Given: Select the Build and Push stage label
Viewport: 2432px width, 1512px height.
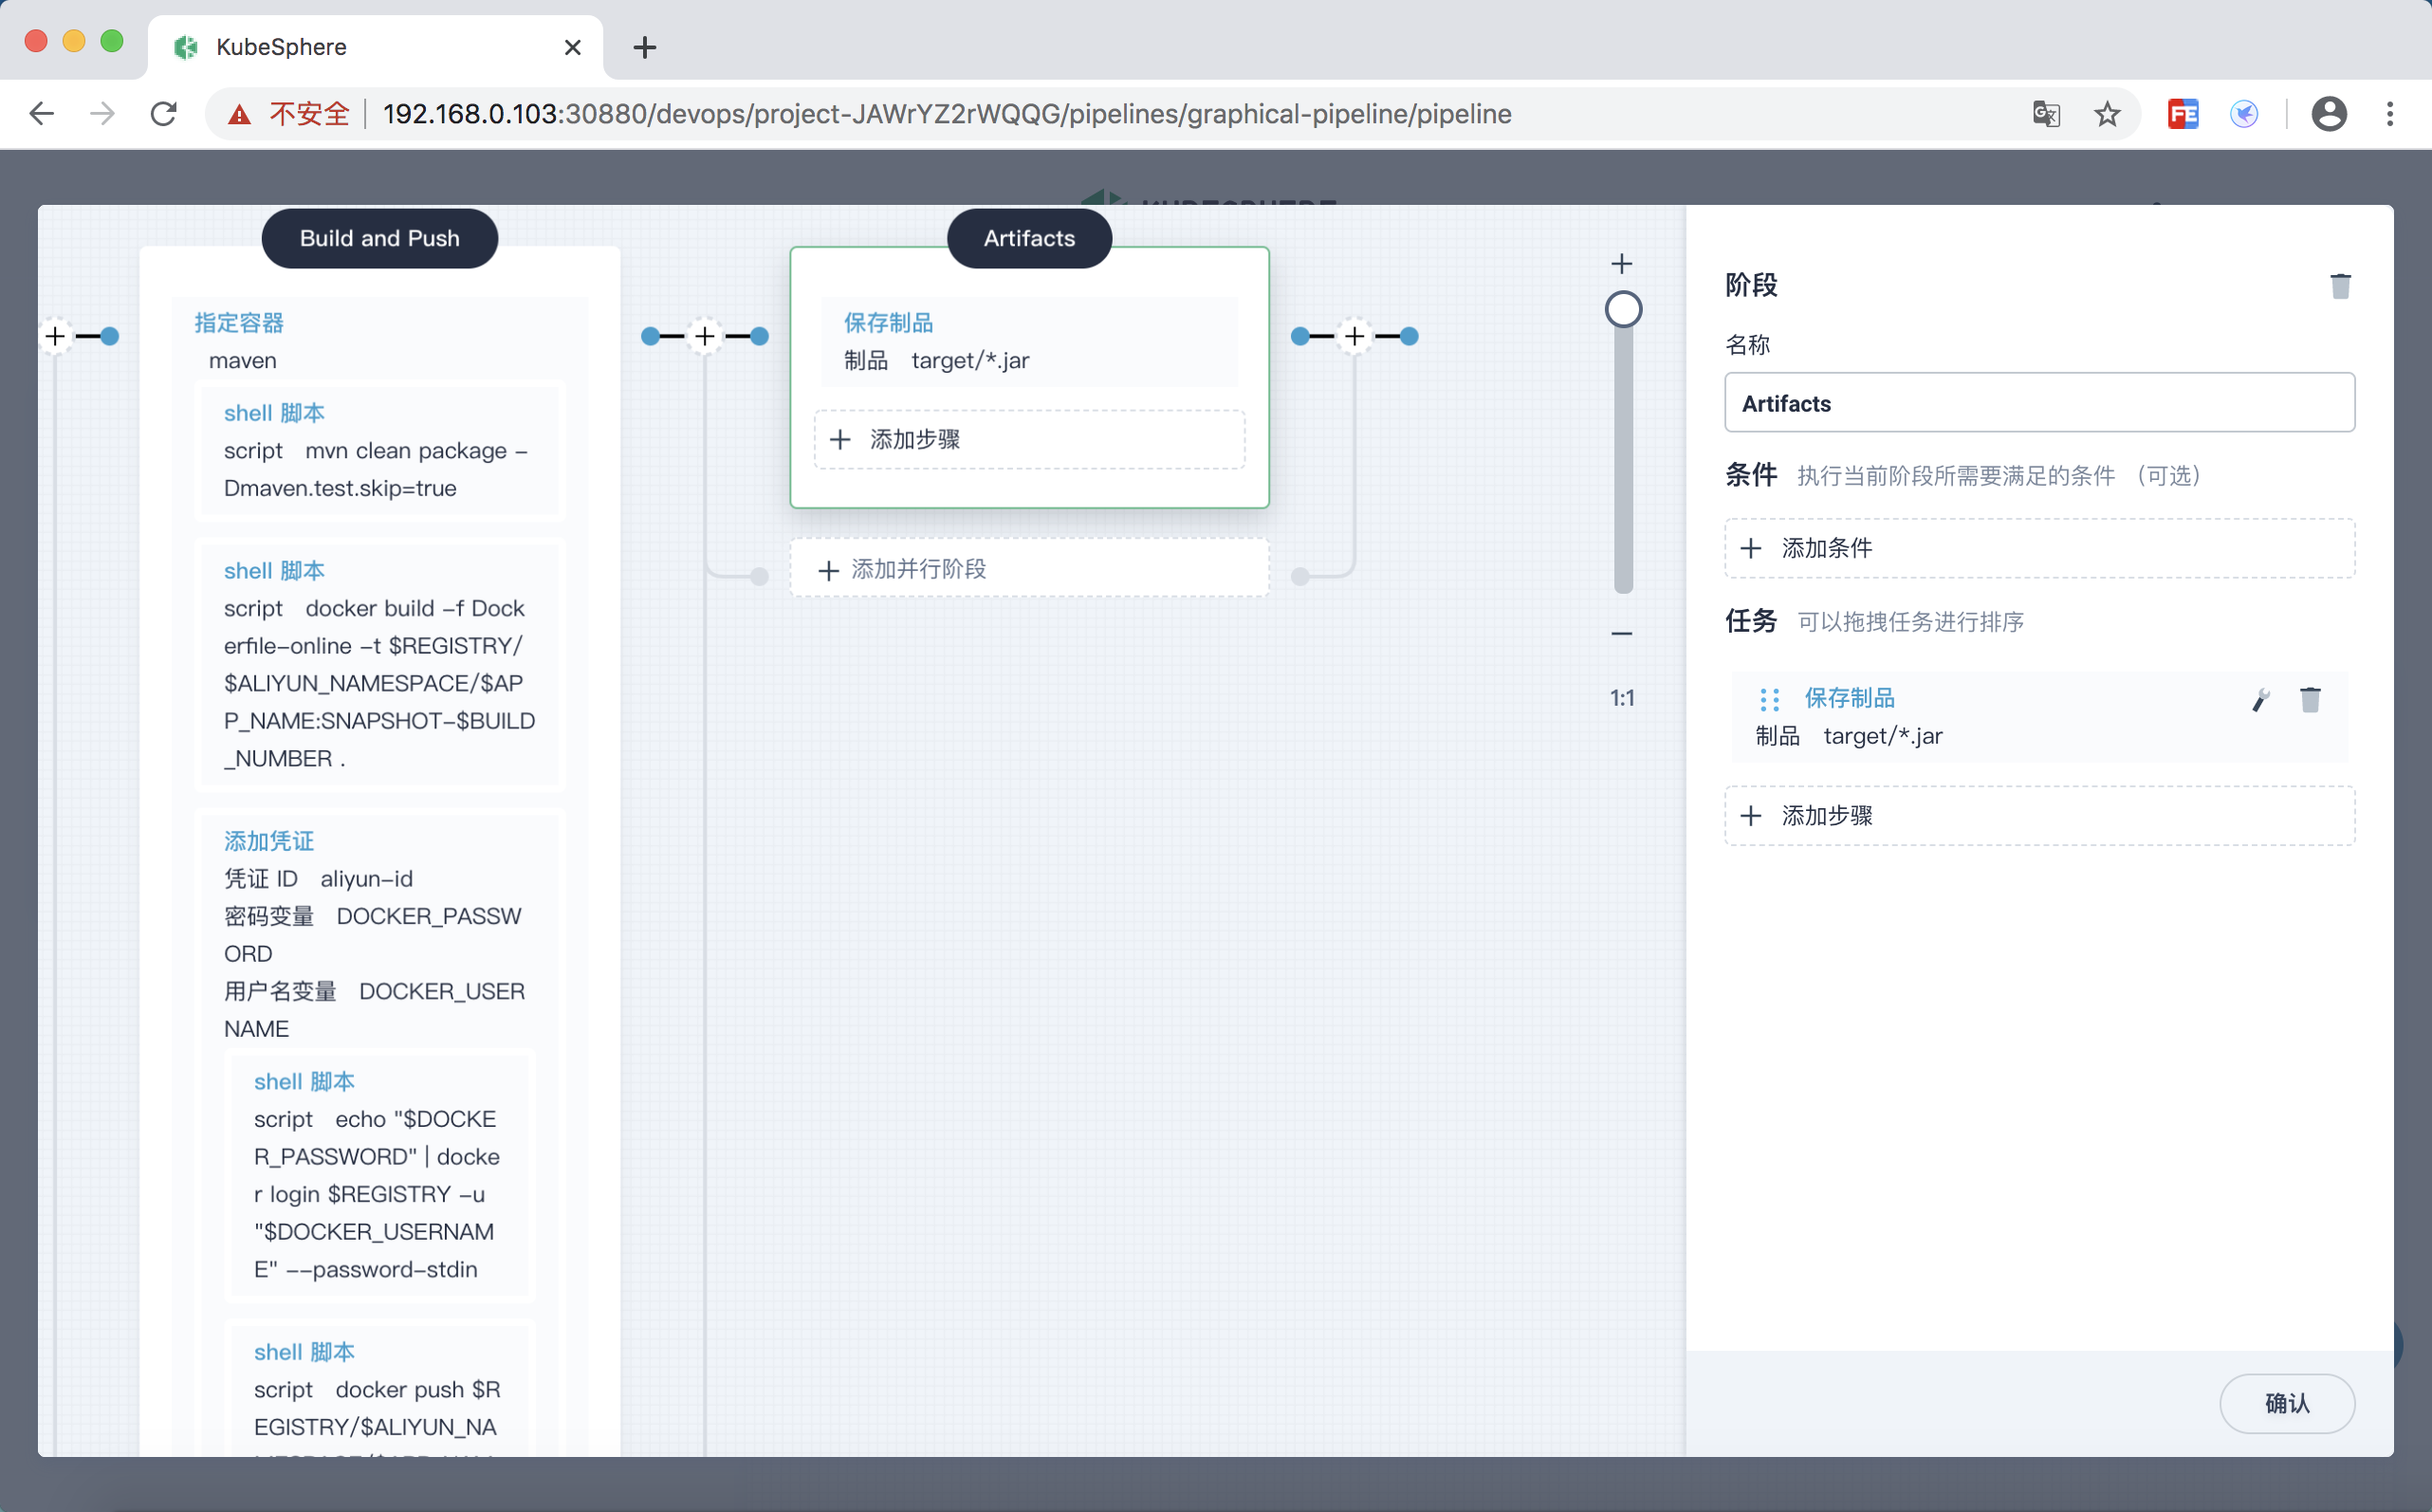Looking at the screenshot, I should (x=380, y=238).
